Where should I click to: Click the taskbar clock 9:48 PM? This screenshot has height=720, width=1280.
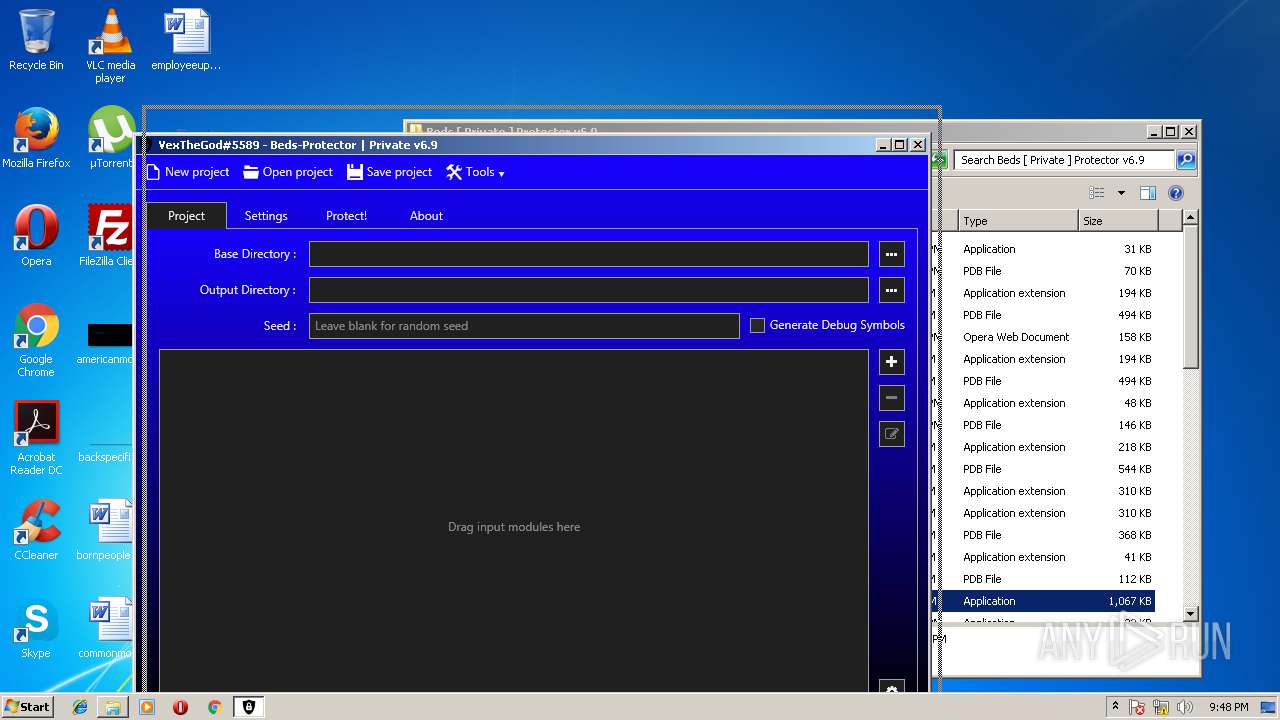1228,707
